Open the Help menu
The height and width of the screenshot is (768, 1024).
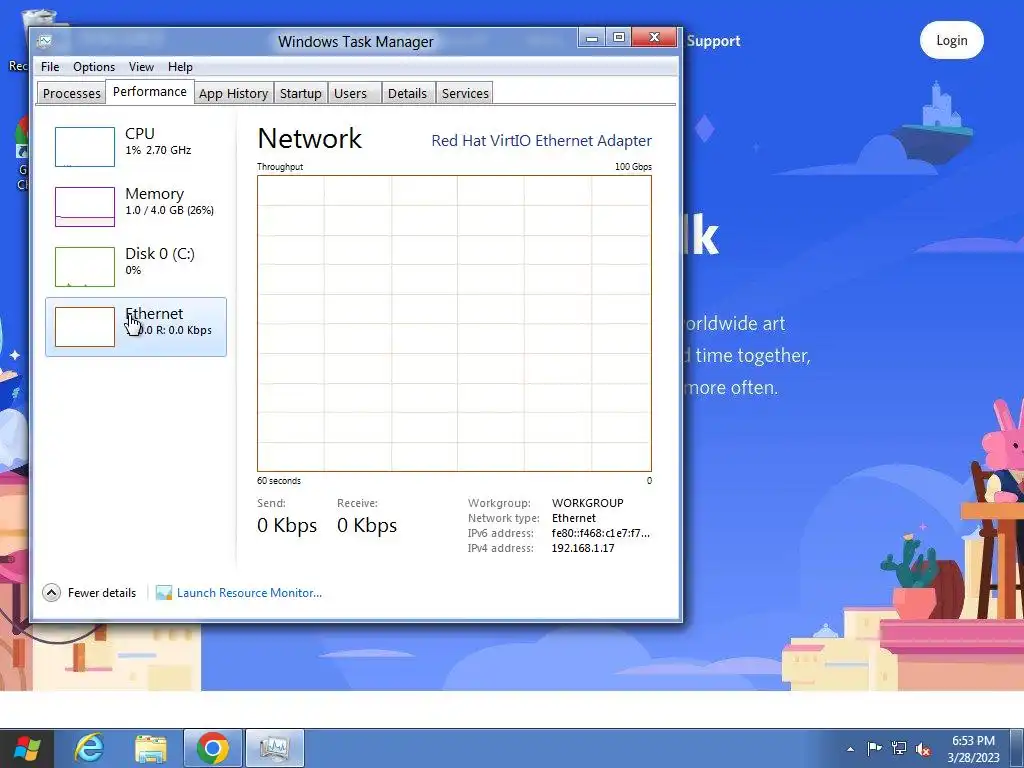[180, 67]
